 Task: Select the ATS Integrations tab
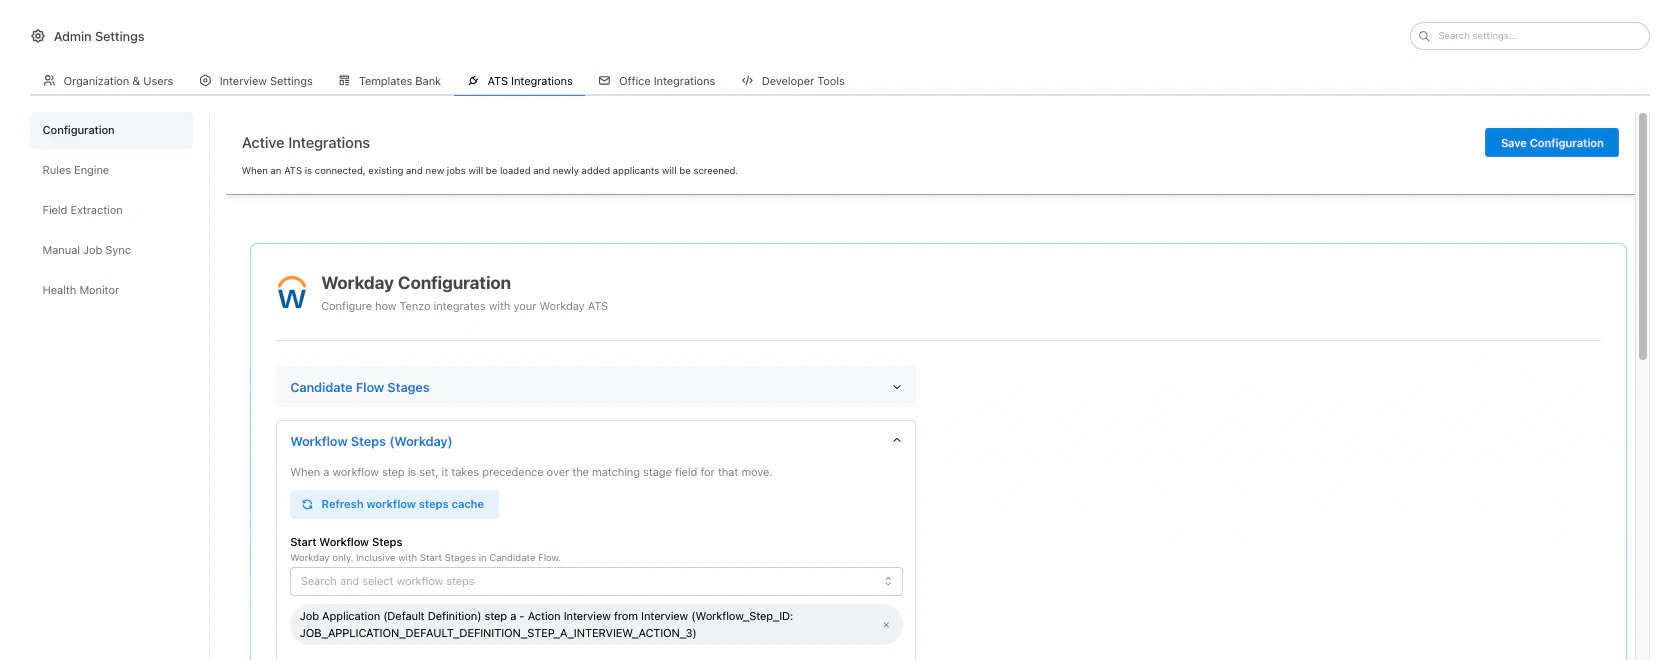click(x=520, y=81)
